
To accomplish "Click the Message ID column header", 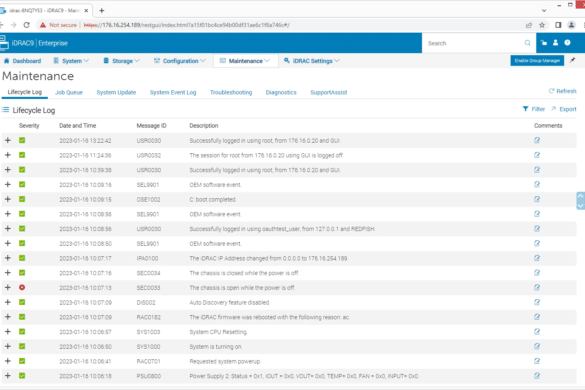I will 151,125.
